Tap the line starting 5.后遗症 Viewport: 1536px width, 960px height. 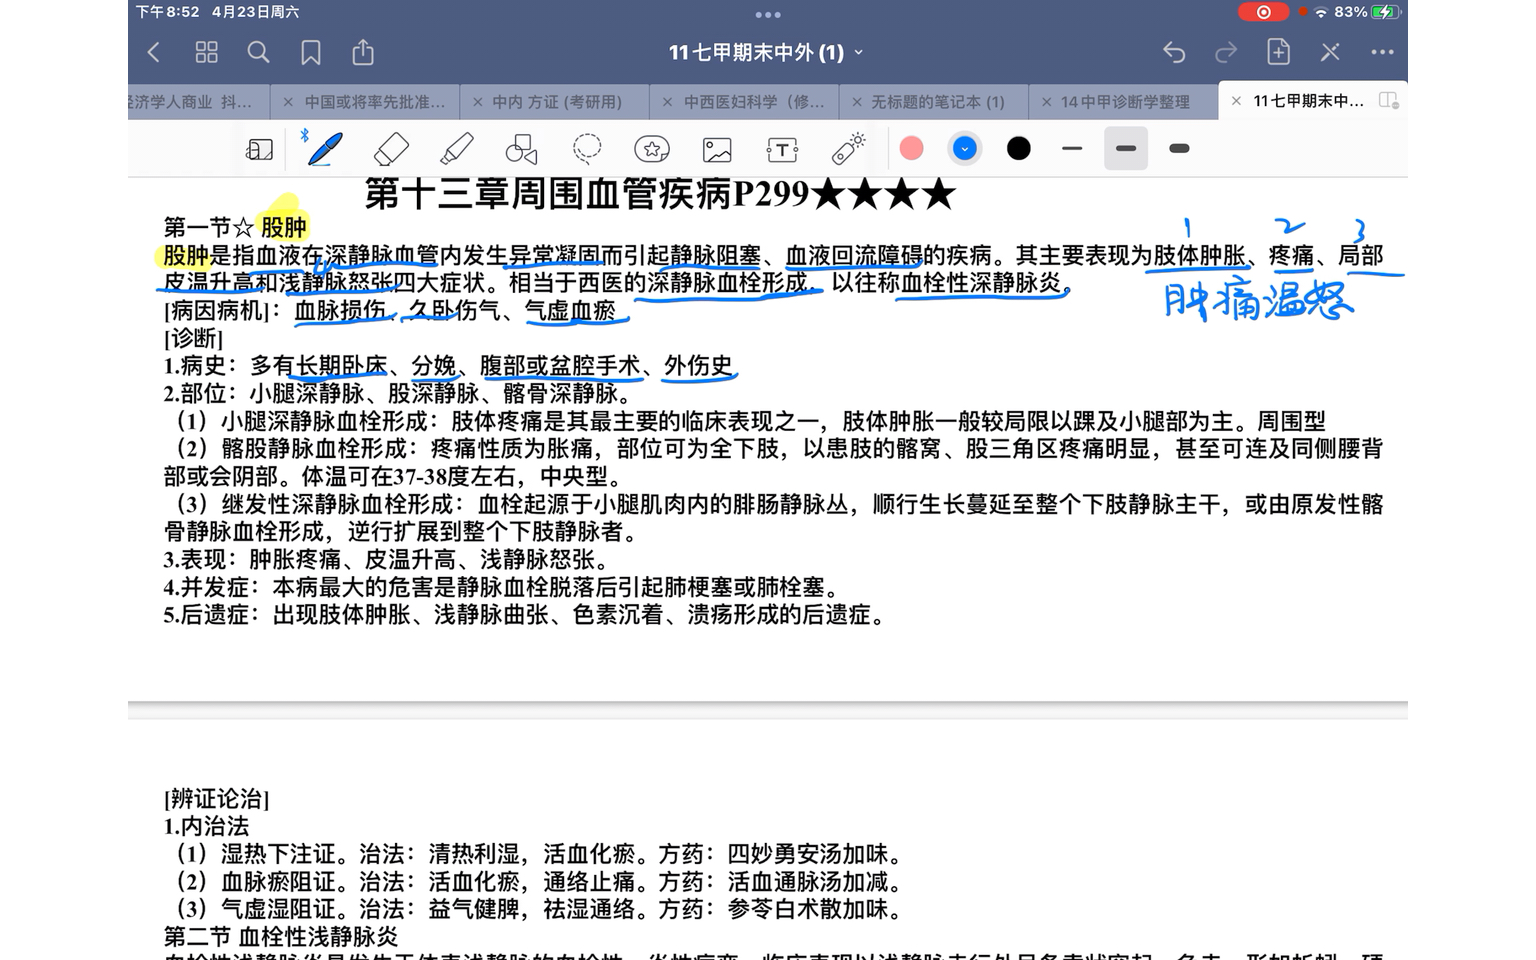pyautogui.click(x=525, y=614)
